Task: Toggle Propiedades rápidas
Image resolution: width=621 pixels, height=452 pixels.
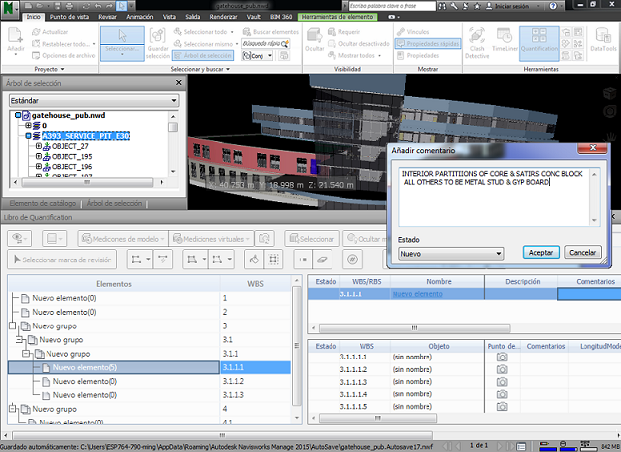Action: (428, 44)
